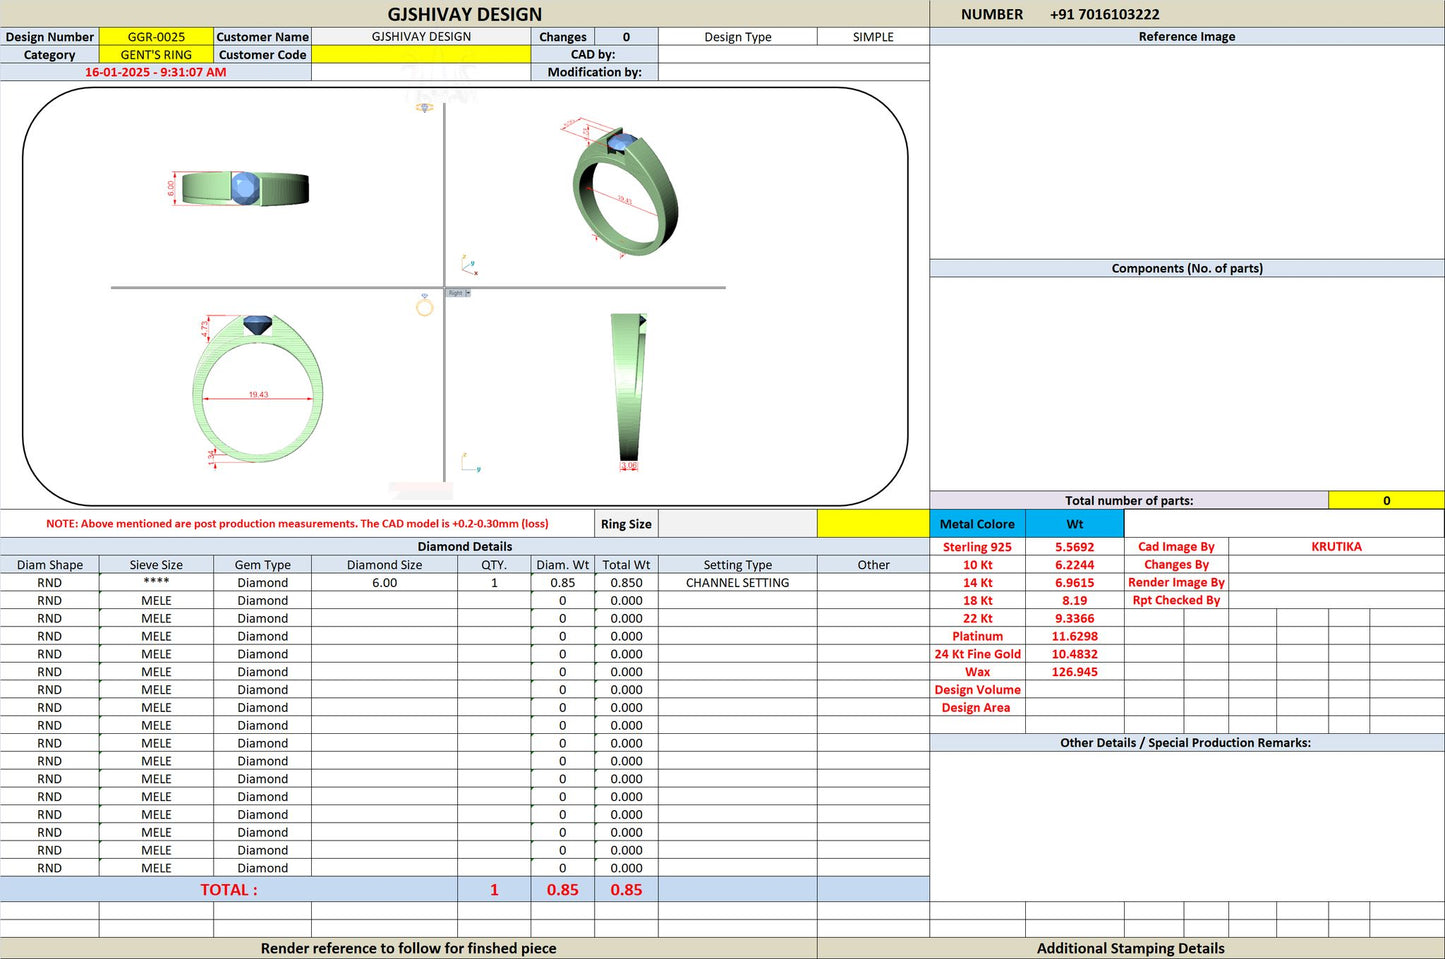1445x959 pixels.
Task: Click the KRUTIKA name cell
Action: [x=1336, y=547]
